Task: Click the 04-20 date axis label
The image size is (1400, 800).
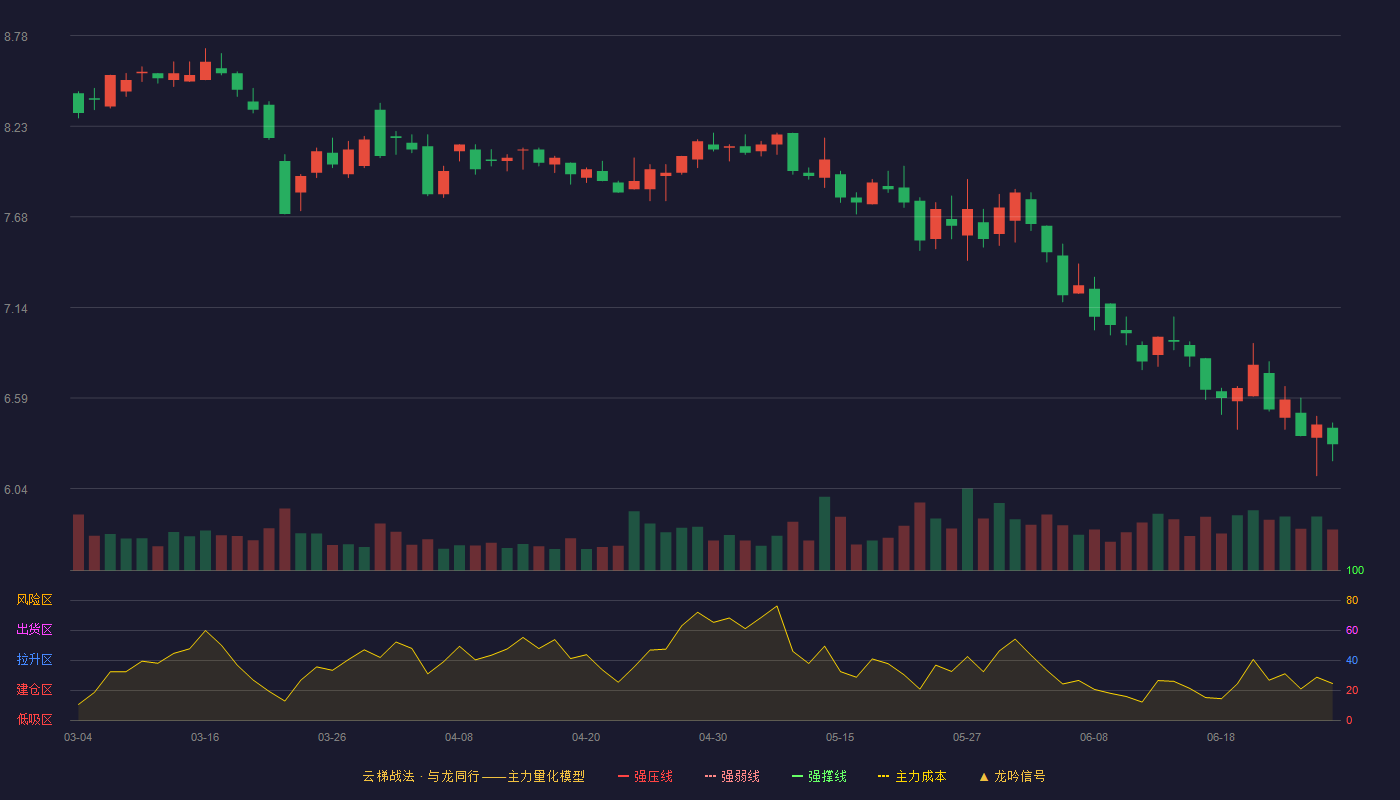Action: coord(586,737)
